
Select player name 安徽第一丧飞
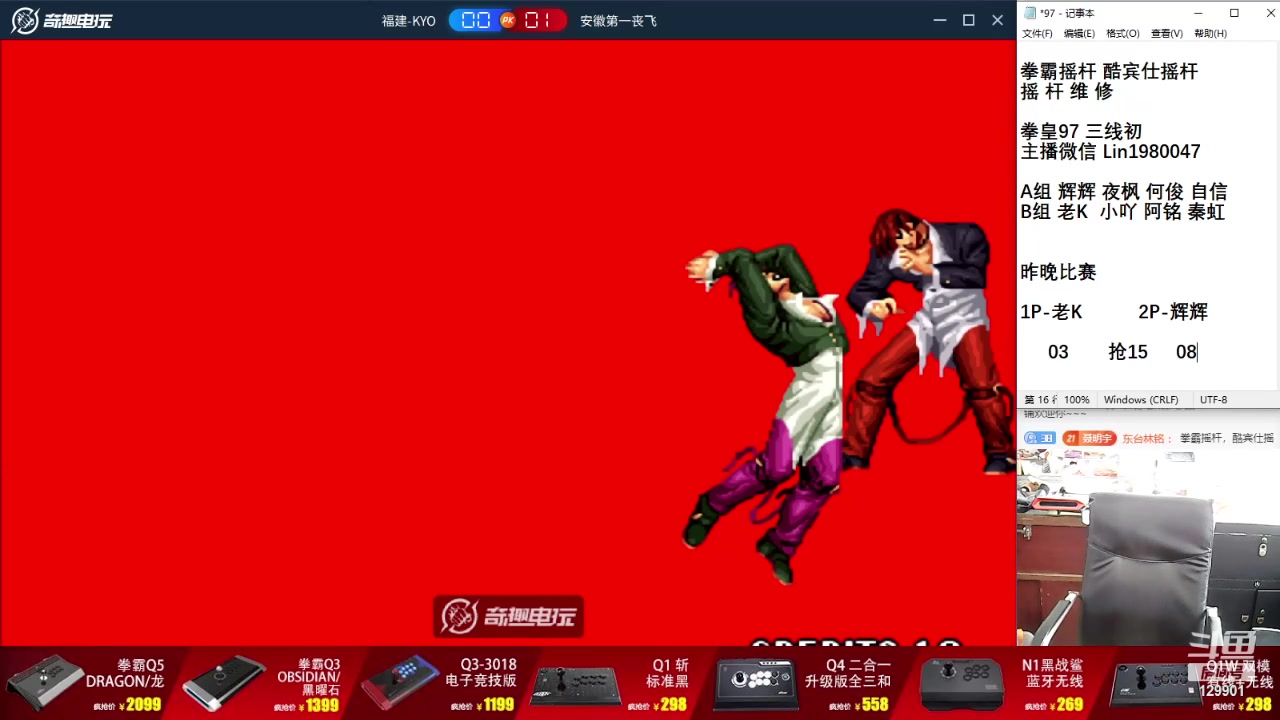click(x=618, y=20)
